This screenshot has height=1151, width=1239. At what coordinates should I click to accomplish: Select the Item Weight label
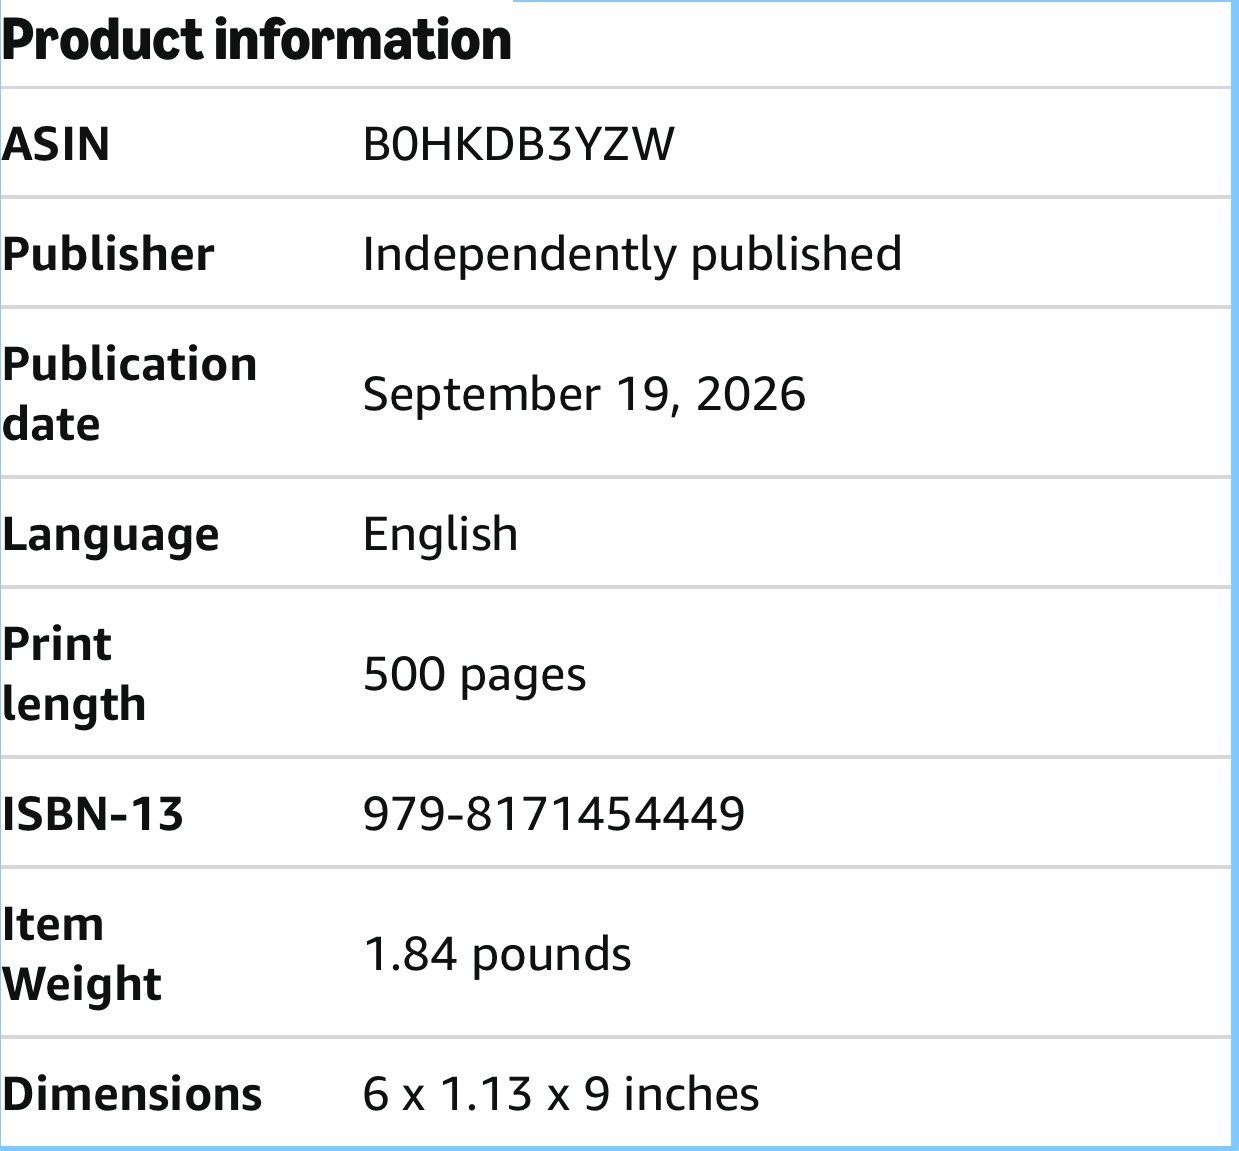[x=82, y=954]
